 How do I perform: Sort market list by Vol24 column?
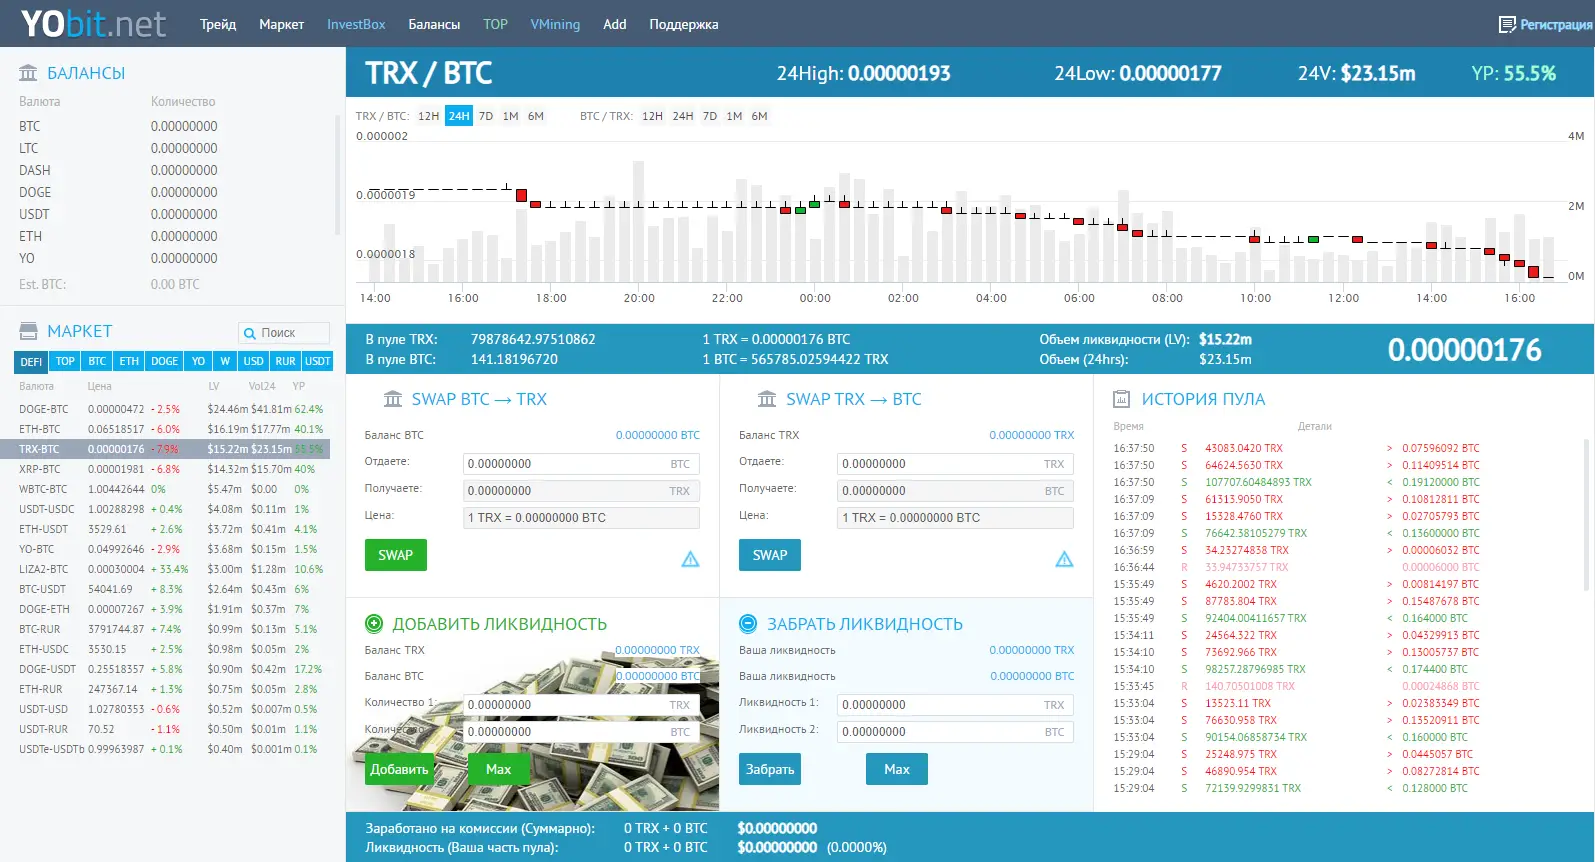point(262,386)
